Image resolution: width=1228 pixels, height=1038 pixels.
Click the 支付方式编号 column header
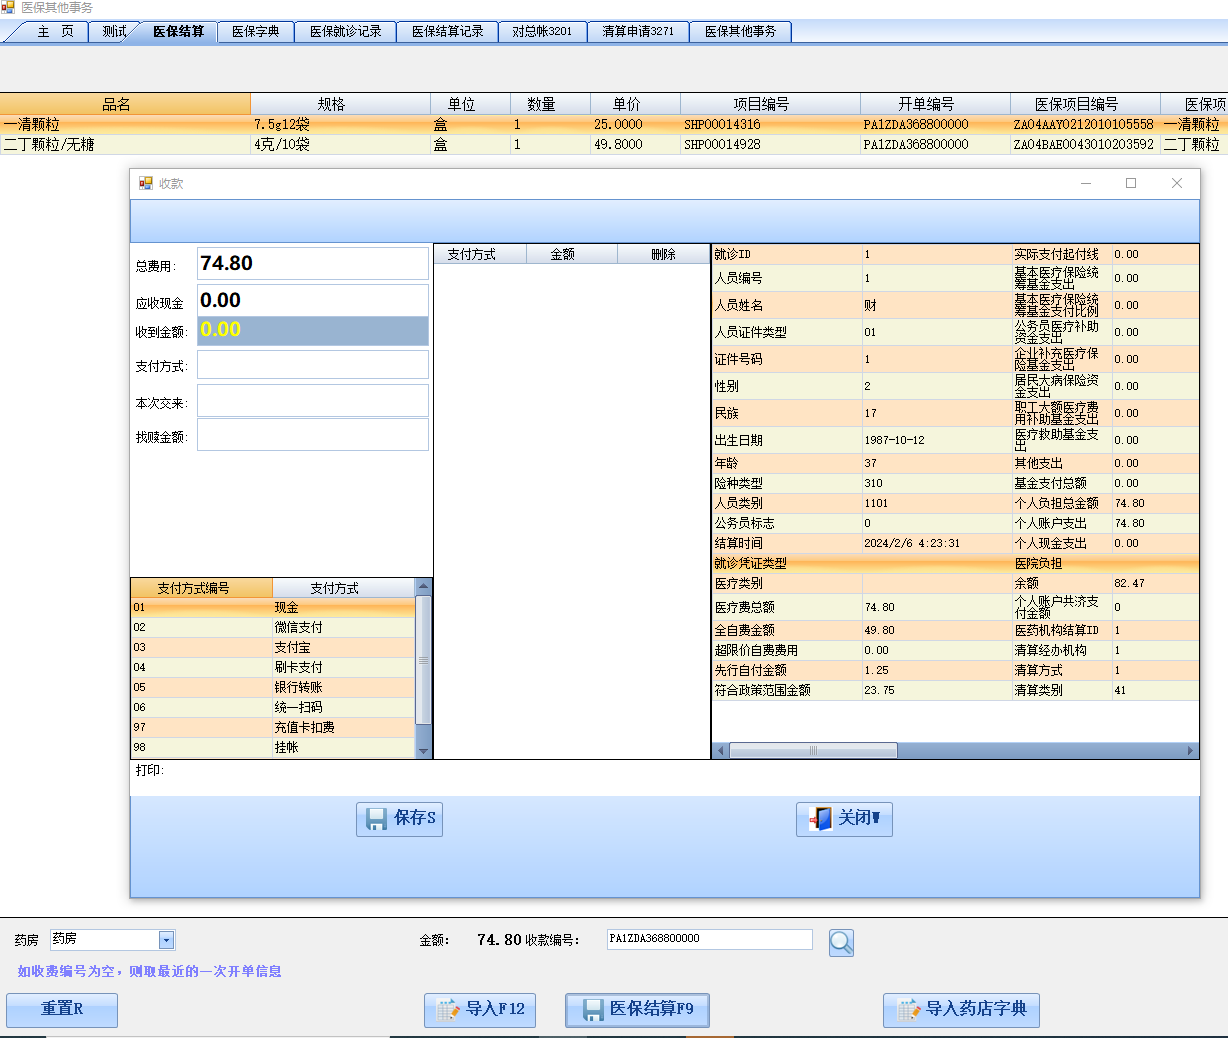[x=201, y=588]
